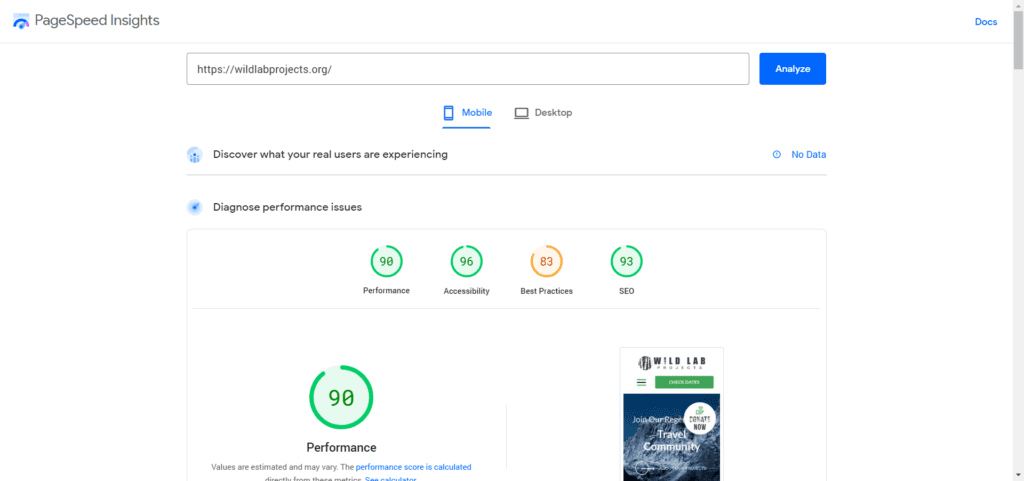Click the 'SEO' label
1024x481 pixels.
[x=626, y=291]
